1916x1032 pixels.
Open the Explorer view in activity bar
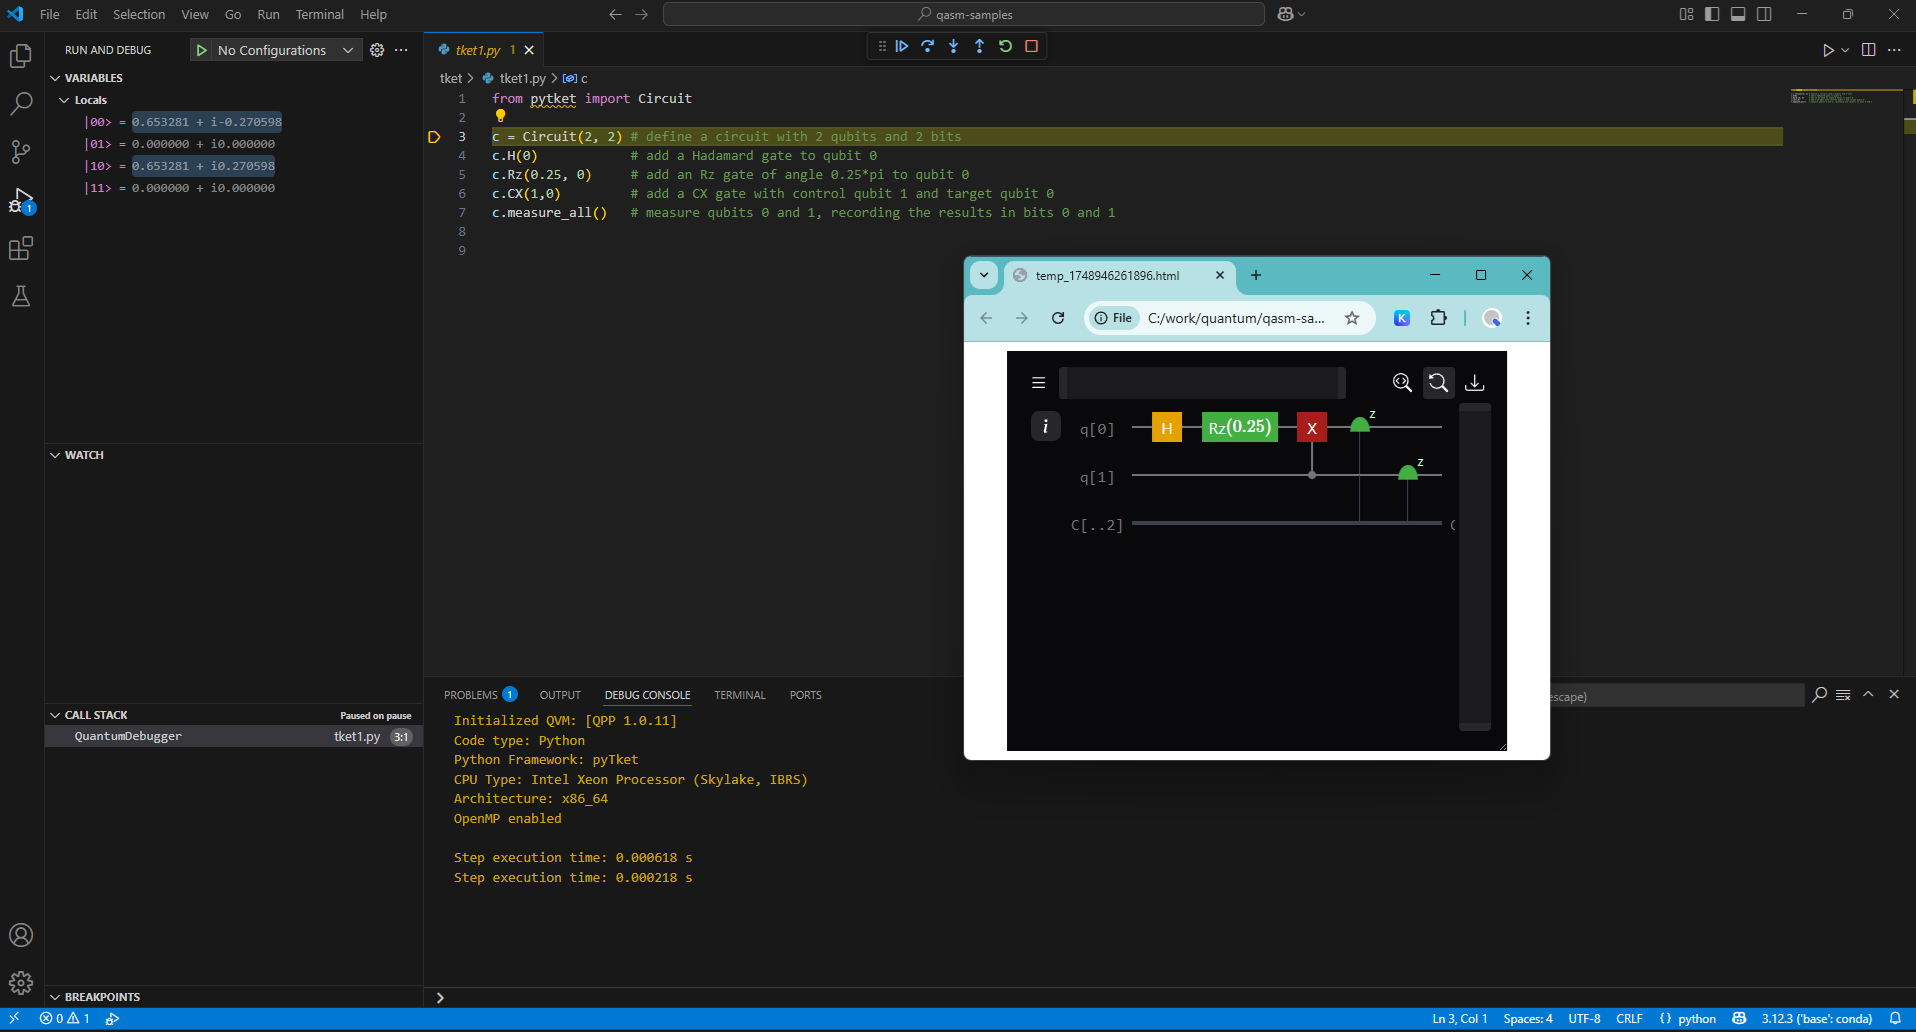[x=21, y=56]
